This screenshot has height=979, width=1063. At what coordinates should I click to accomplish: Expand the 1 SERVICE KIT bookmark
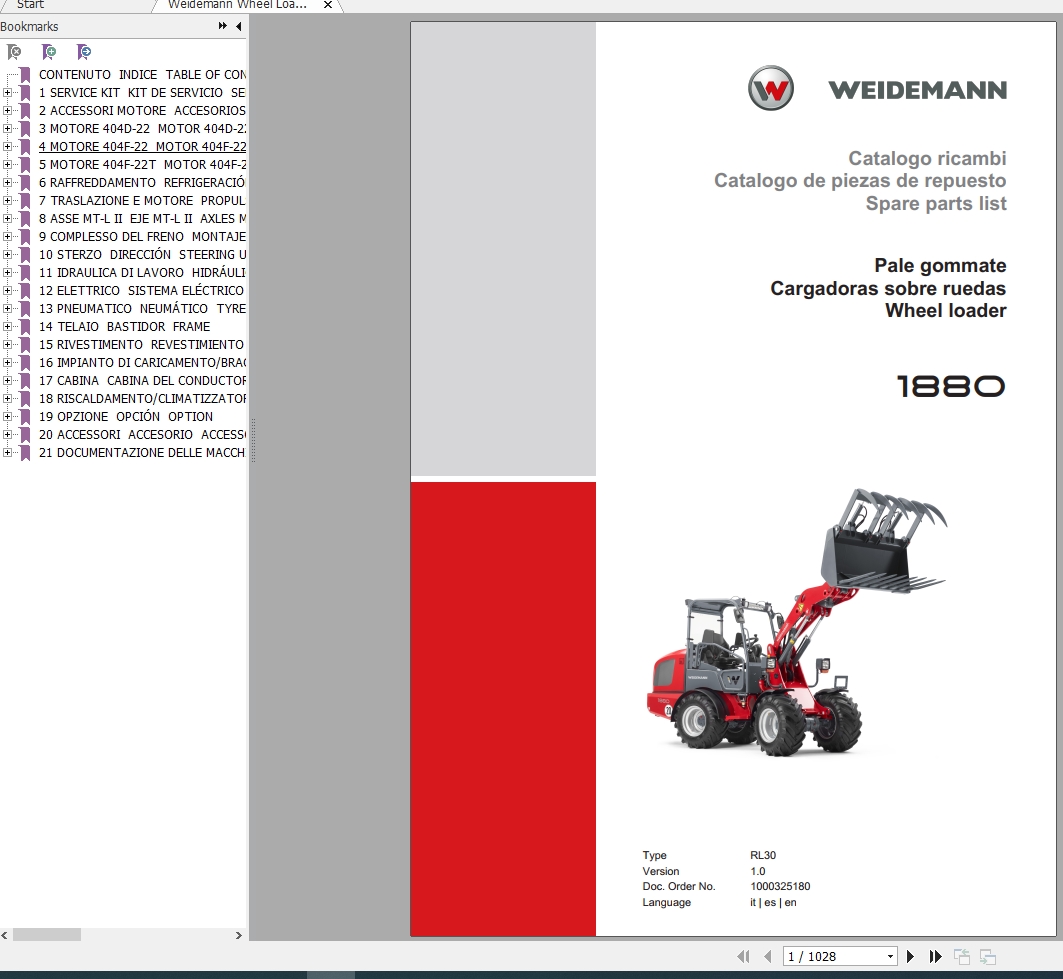click(x=7, y=93)
